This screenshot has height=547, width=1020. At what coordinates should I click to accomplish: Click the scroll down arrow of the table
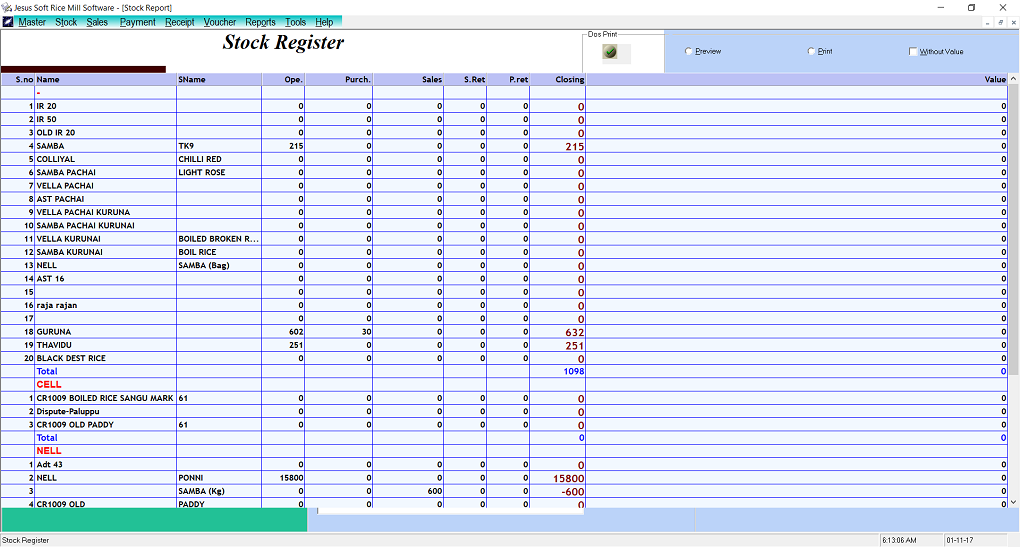tap(1013, 502)
